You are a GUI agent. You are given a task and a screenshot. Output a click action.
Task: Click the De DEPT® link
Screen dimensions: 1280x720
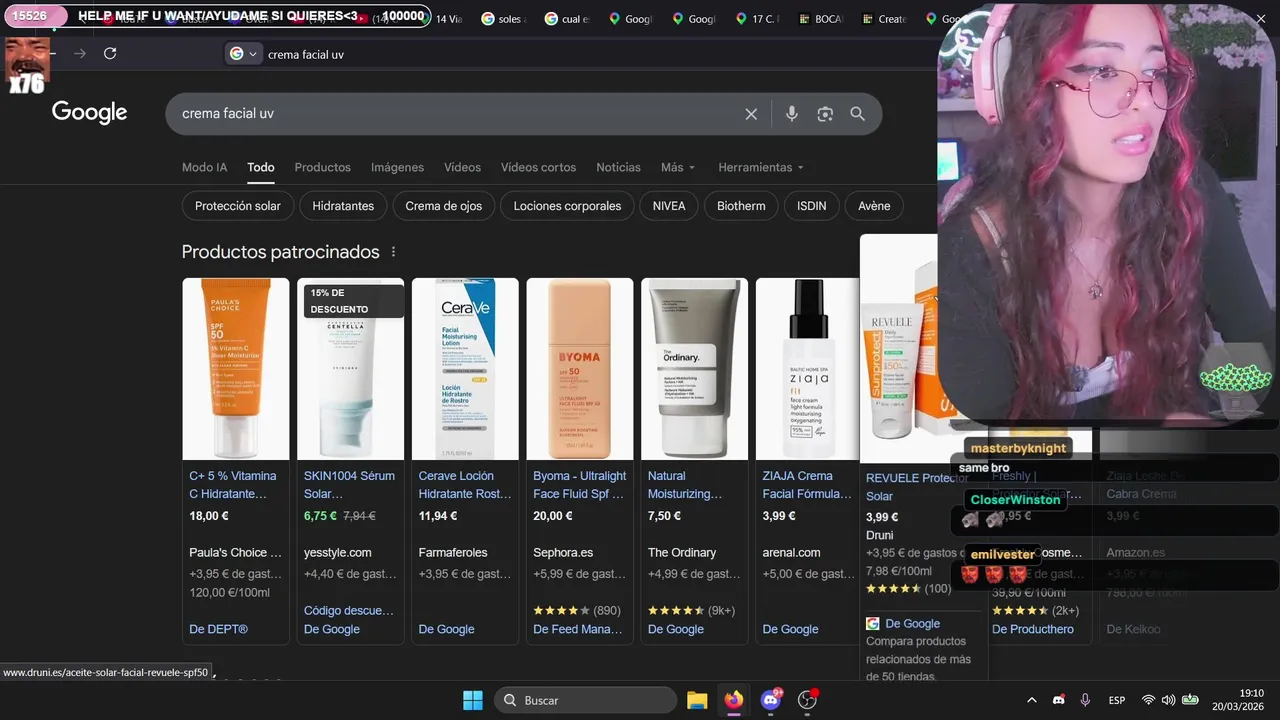click(x=219, y=629)
